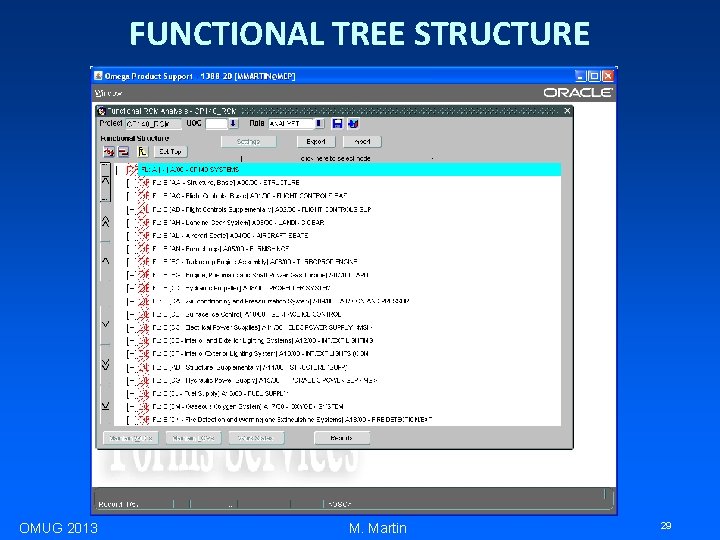Click the jump-to-first arrow in tree navigator
Image resolution: width=720 pixels, height=540 pixels.
[105, 181]
